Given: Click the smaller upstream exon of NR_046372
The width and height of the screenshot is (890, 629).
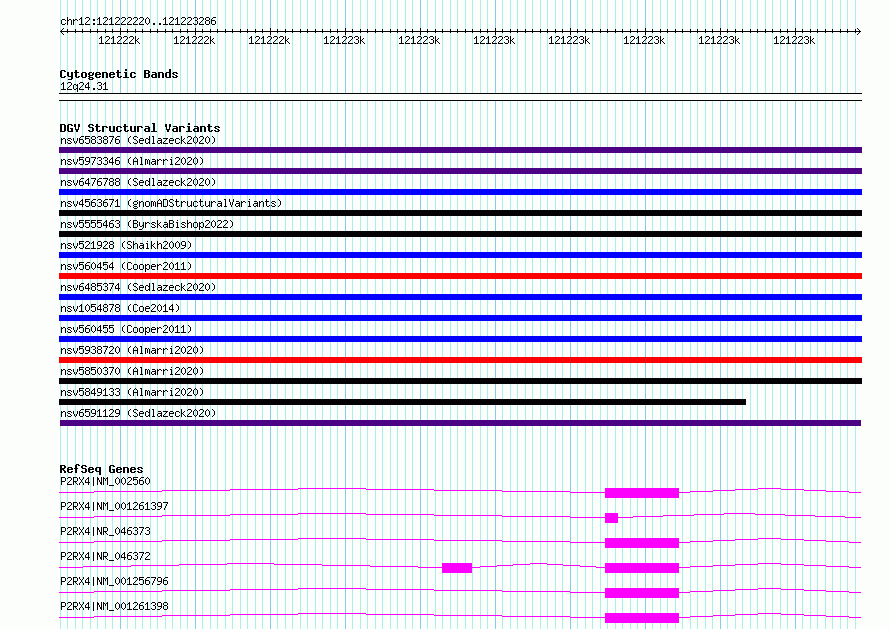Looking at the screenshot, I should pos(457,568).
